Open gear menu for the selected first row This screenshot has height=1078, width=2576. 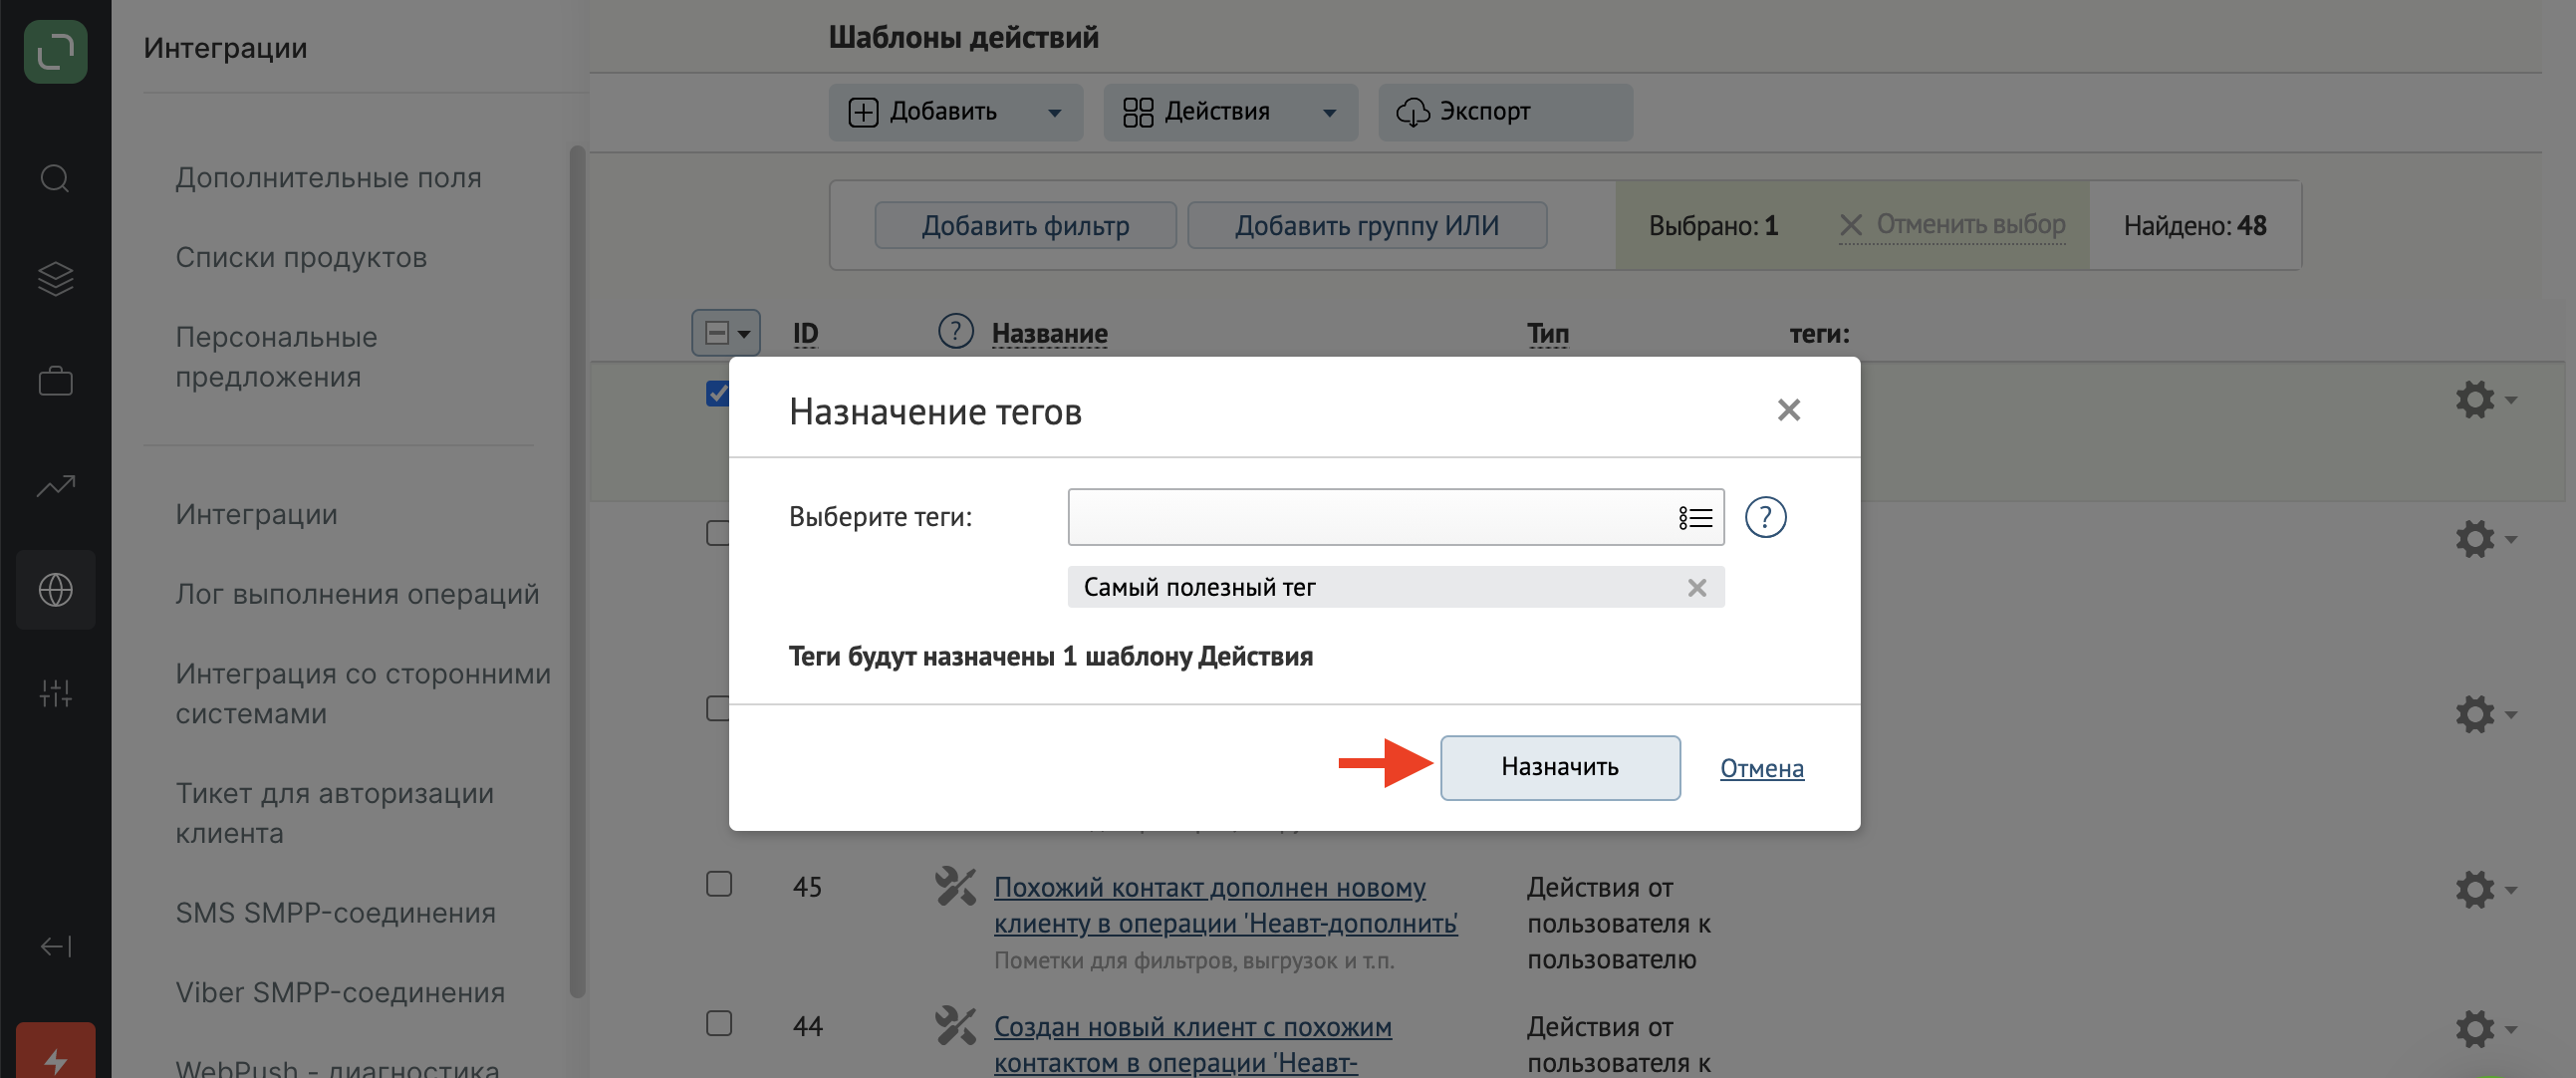tap(2485, 399)
